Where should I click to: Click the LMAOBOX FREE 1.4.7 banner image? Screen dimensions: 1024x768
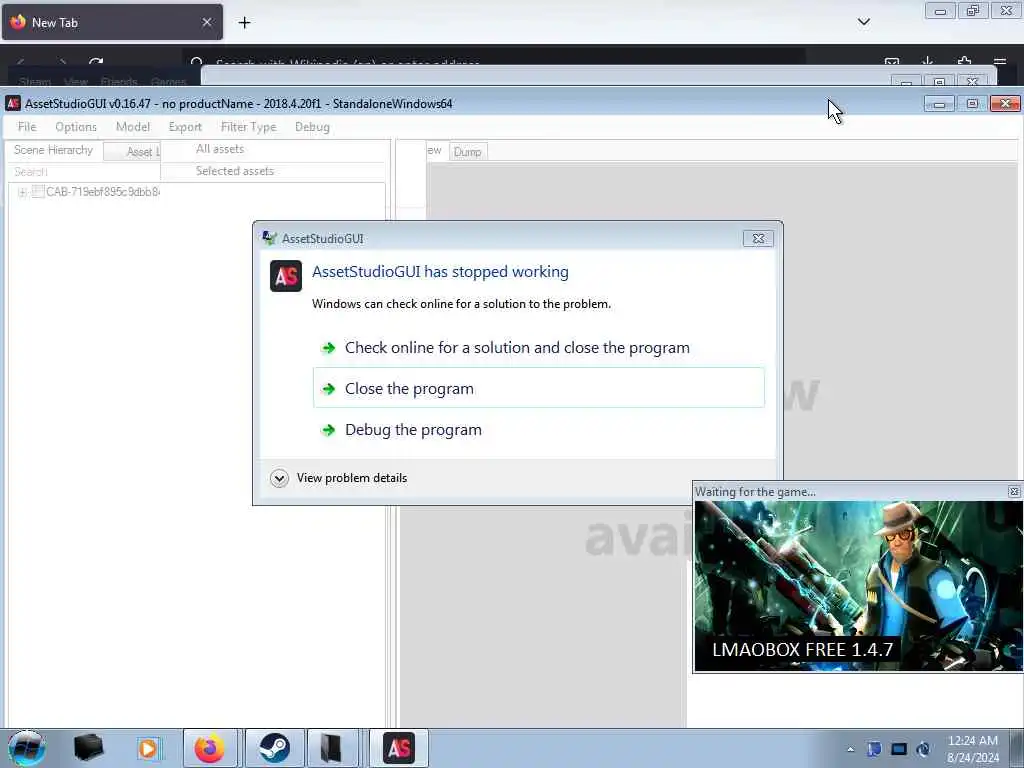(857, 586)
